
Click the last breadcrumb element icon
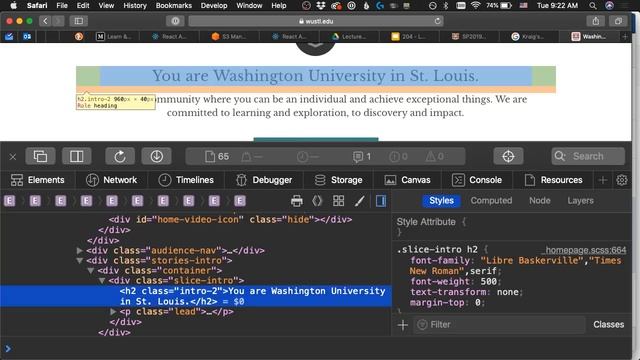[240, 201]
